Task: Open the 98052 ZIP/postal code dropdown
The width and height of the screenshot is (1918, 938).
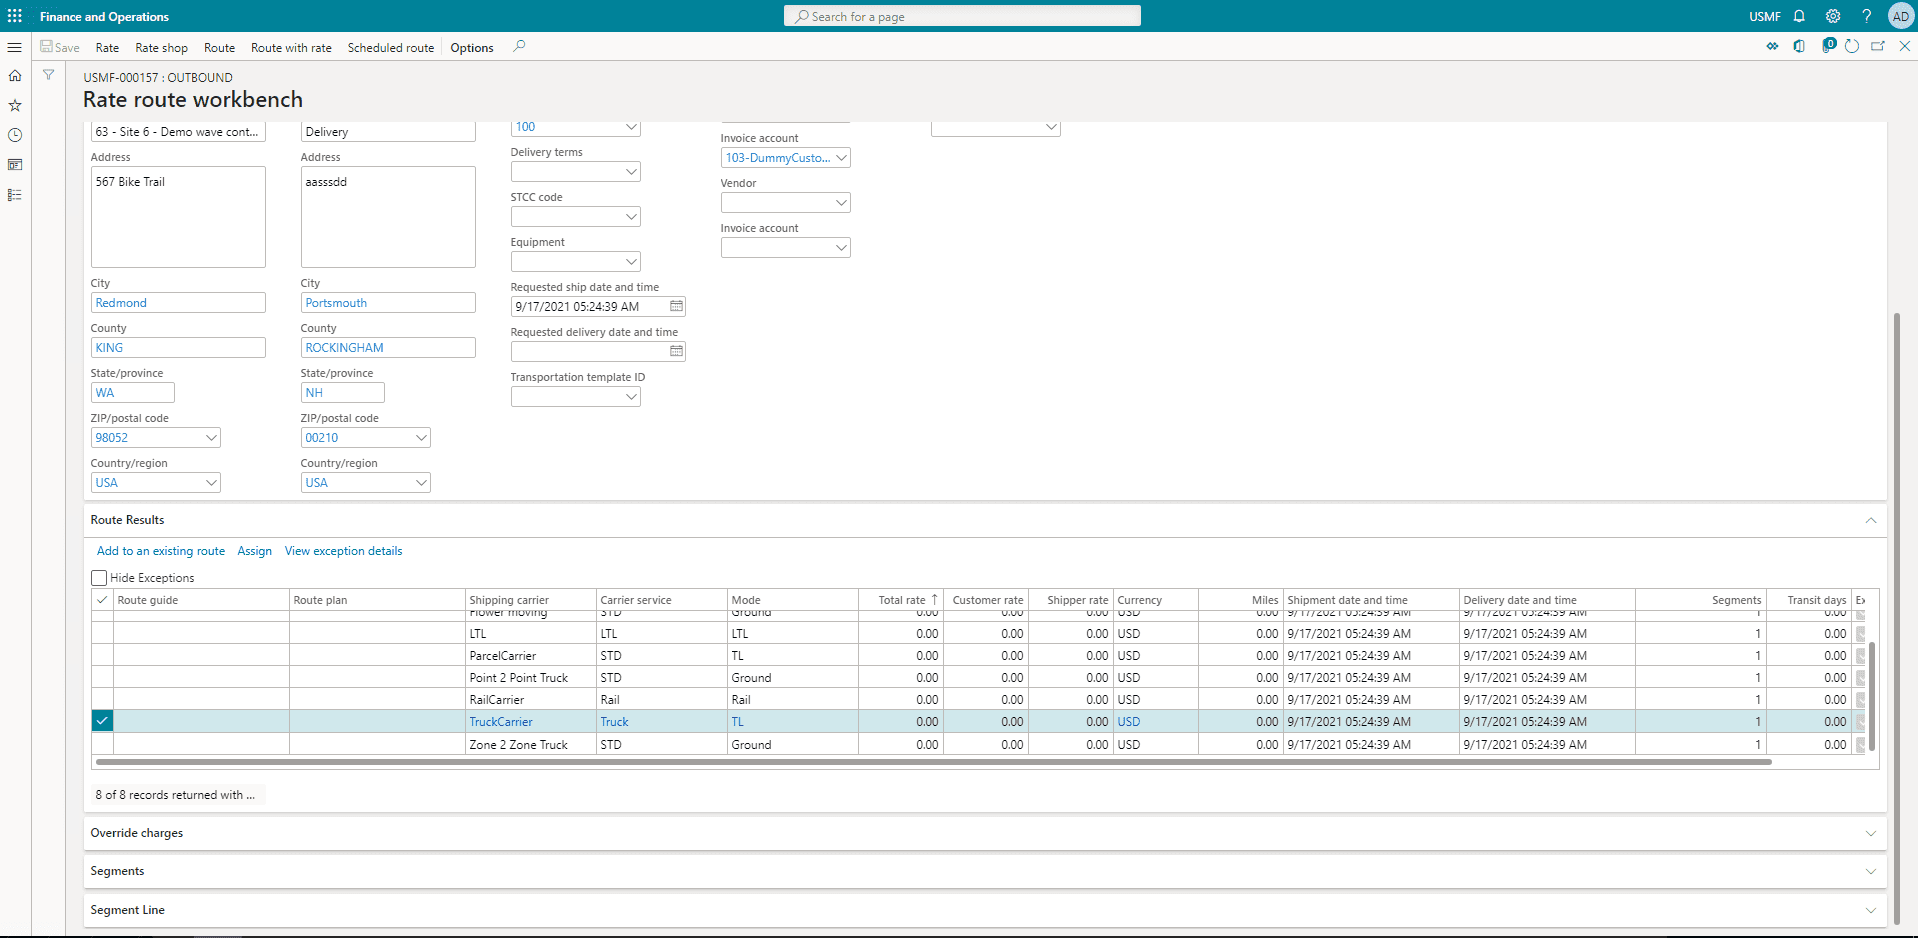Action: pyautogui.click(x=211, y=437)
